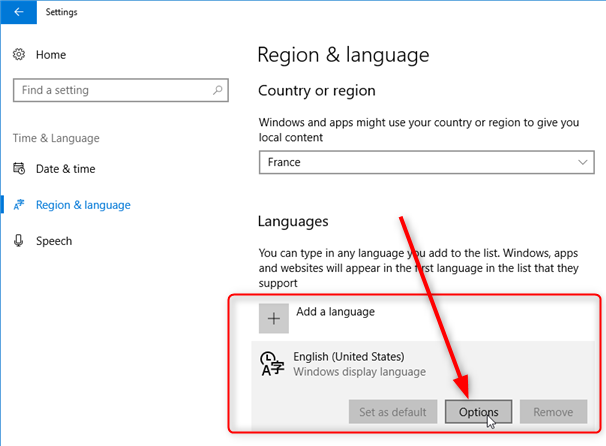
Task: Open Speech settings
Action: [54, 241]
